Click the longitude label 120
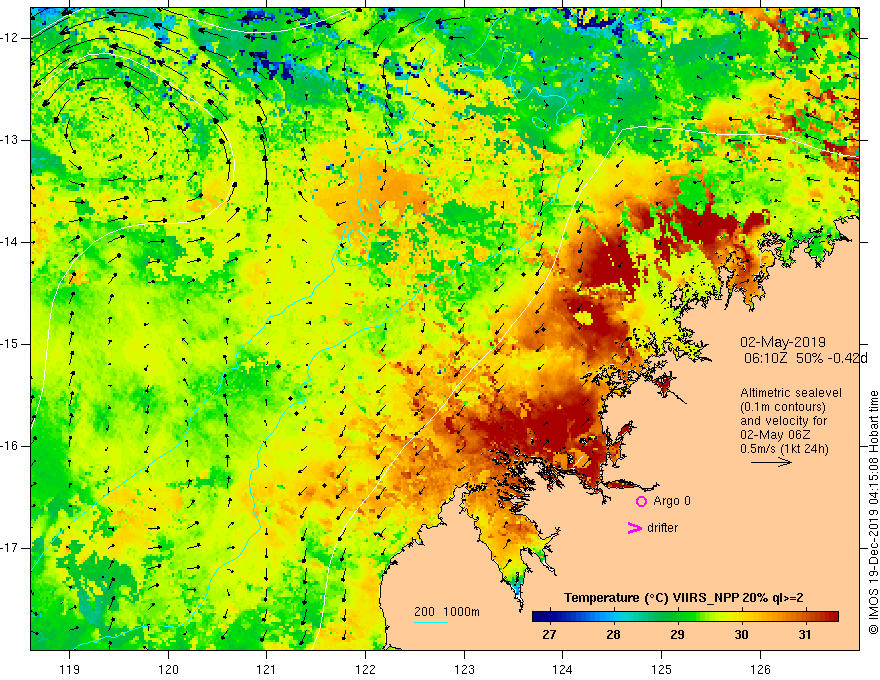 pyautogui.click(x=168, y=669)
